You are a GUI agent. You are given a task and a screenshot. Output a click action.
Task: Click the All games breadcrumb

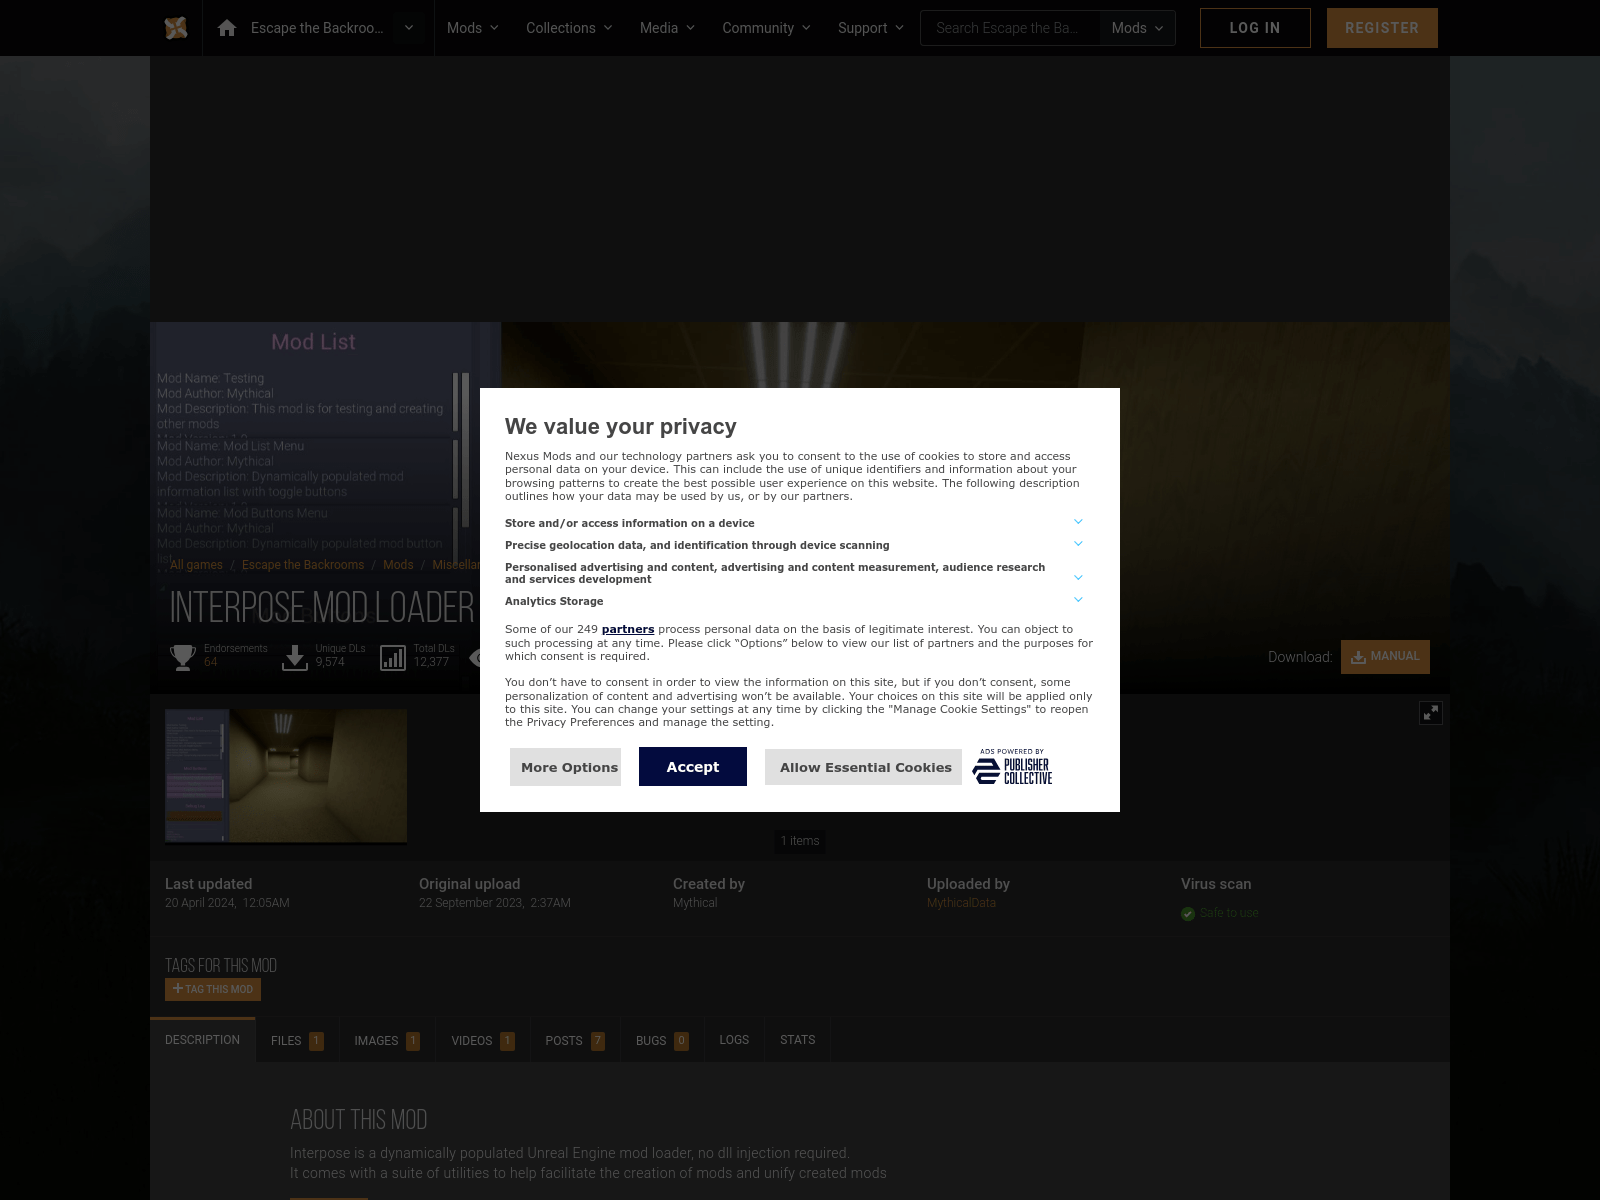[196, 565]
